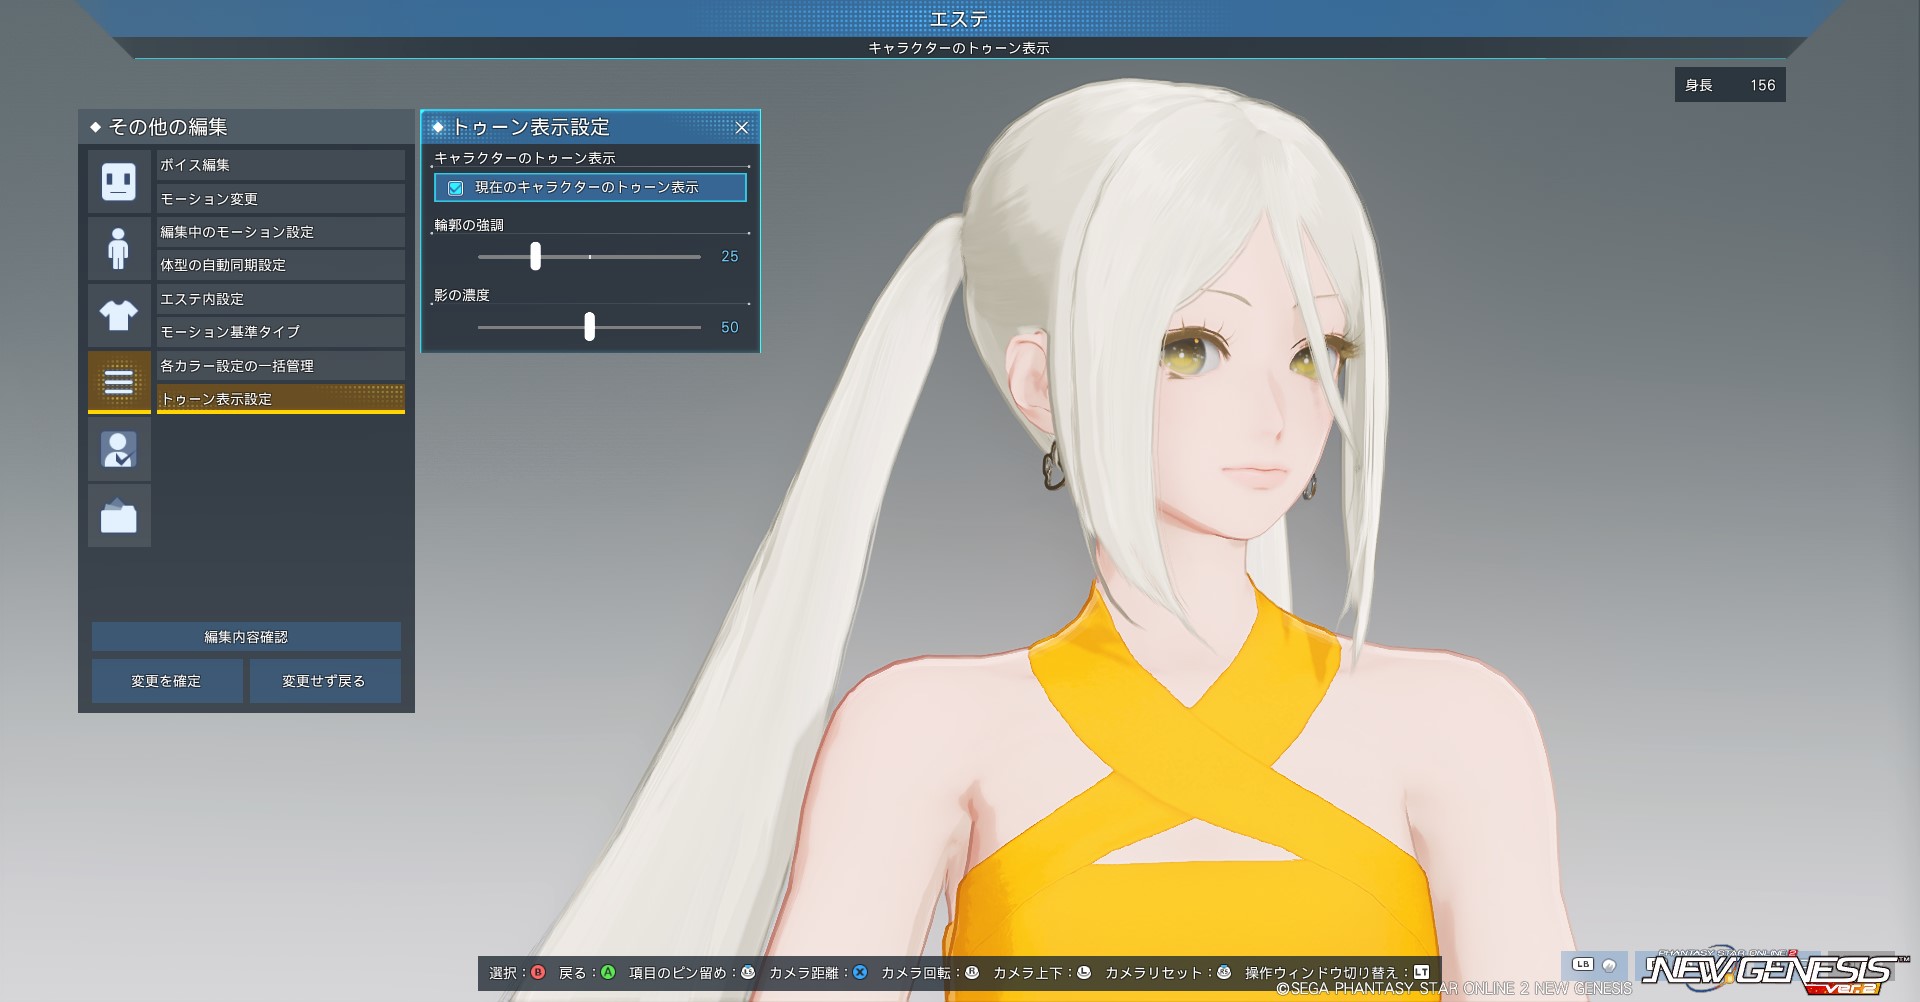The height and width of the screenshot is (1002, 1920).
Task: Open the T-shirt outfit category icon
Action: 119,315
